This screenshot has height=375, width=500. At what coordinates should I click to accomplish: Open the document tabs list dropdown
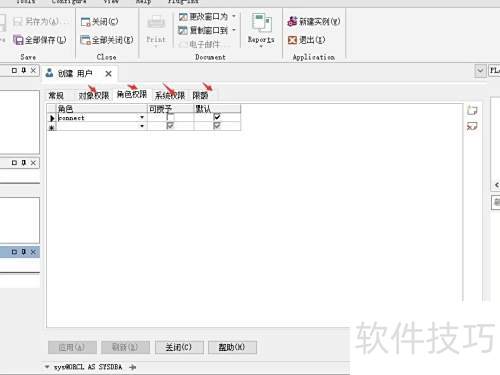[x=480, y=71]
